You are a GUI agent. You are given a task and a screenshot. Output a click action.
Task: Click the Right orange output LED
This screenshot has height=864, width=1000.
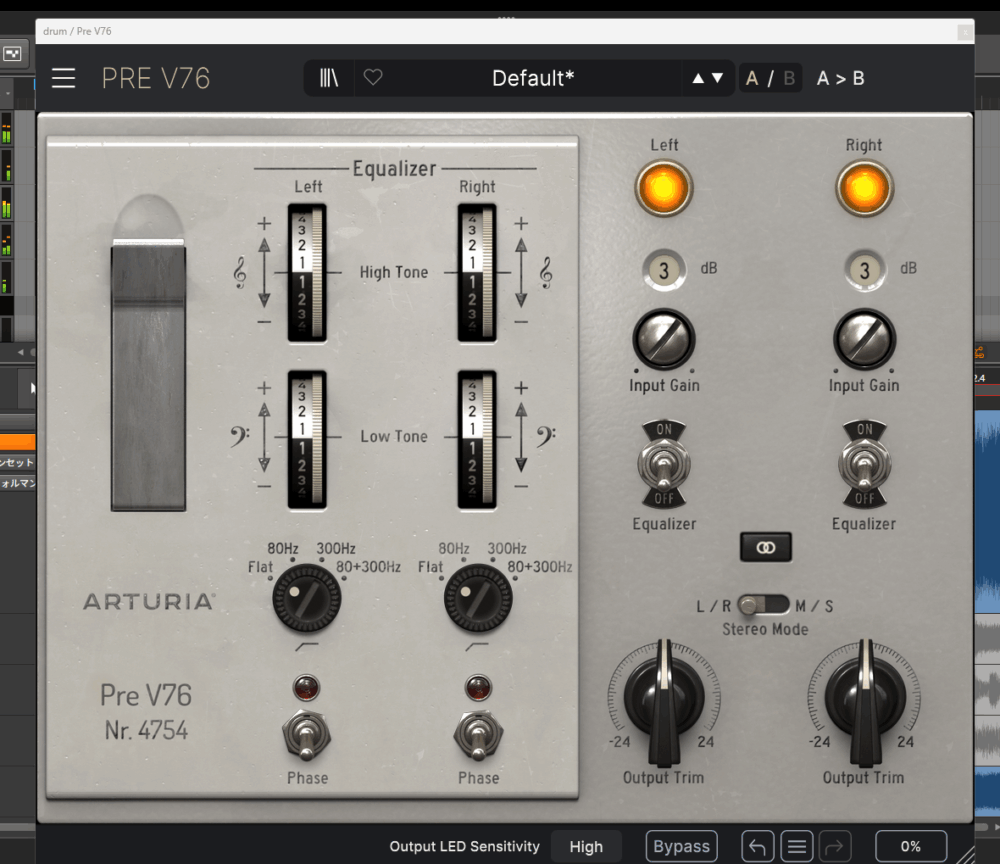tap(864, 188)
